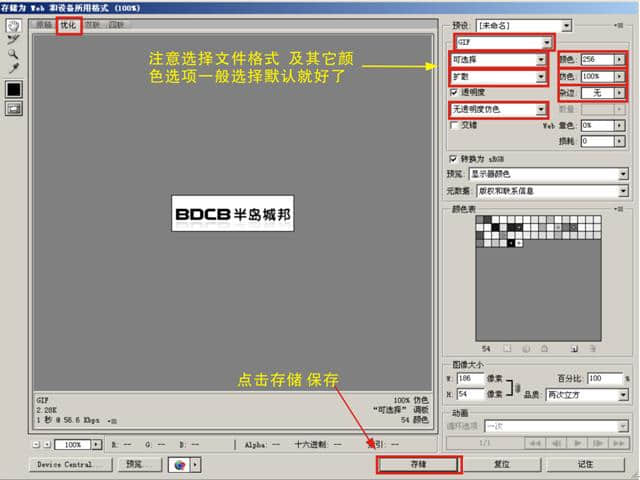Enable the 交错 interlaced checkbox
Screen dimensions: 640x480
coord(456,125)
